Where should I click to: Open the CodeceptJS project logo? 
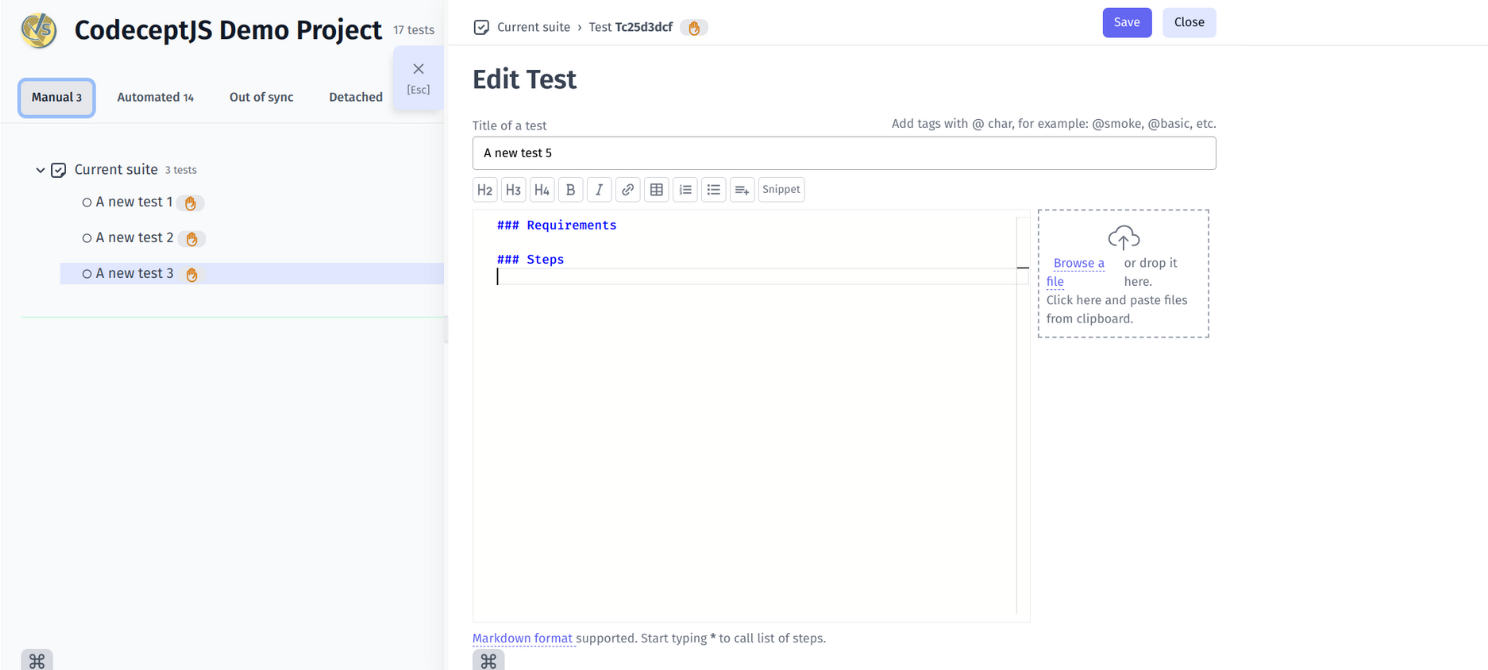(x=36, y=30)
